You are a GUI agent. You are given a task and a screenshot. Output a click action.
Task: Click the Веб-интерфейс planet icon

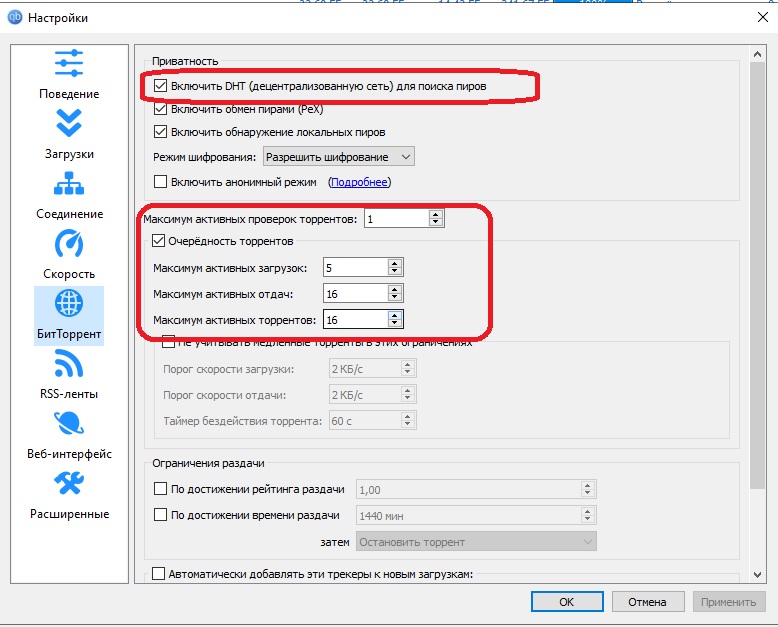coord(69,425)
